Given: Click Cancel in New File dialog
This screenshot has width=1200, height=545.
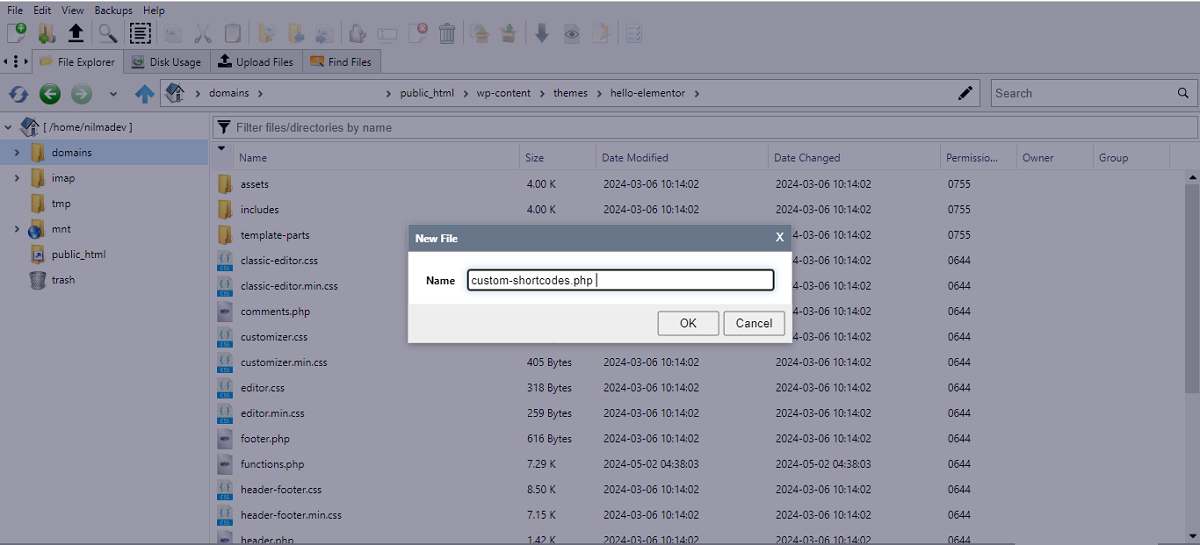Looking at the screenshot, I should coord(753,323).
